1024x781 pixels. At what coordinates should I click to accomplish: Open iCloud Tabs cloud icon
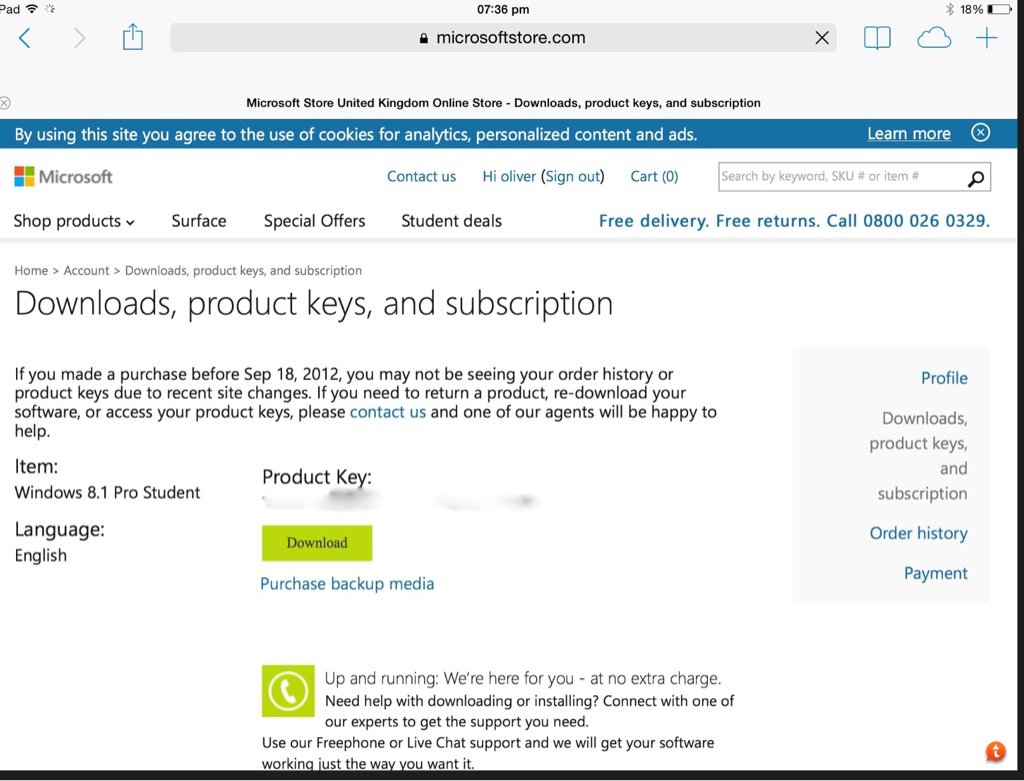coord(934,39)
